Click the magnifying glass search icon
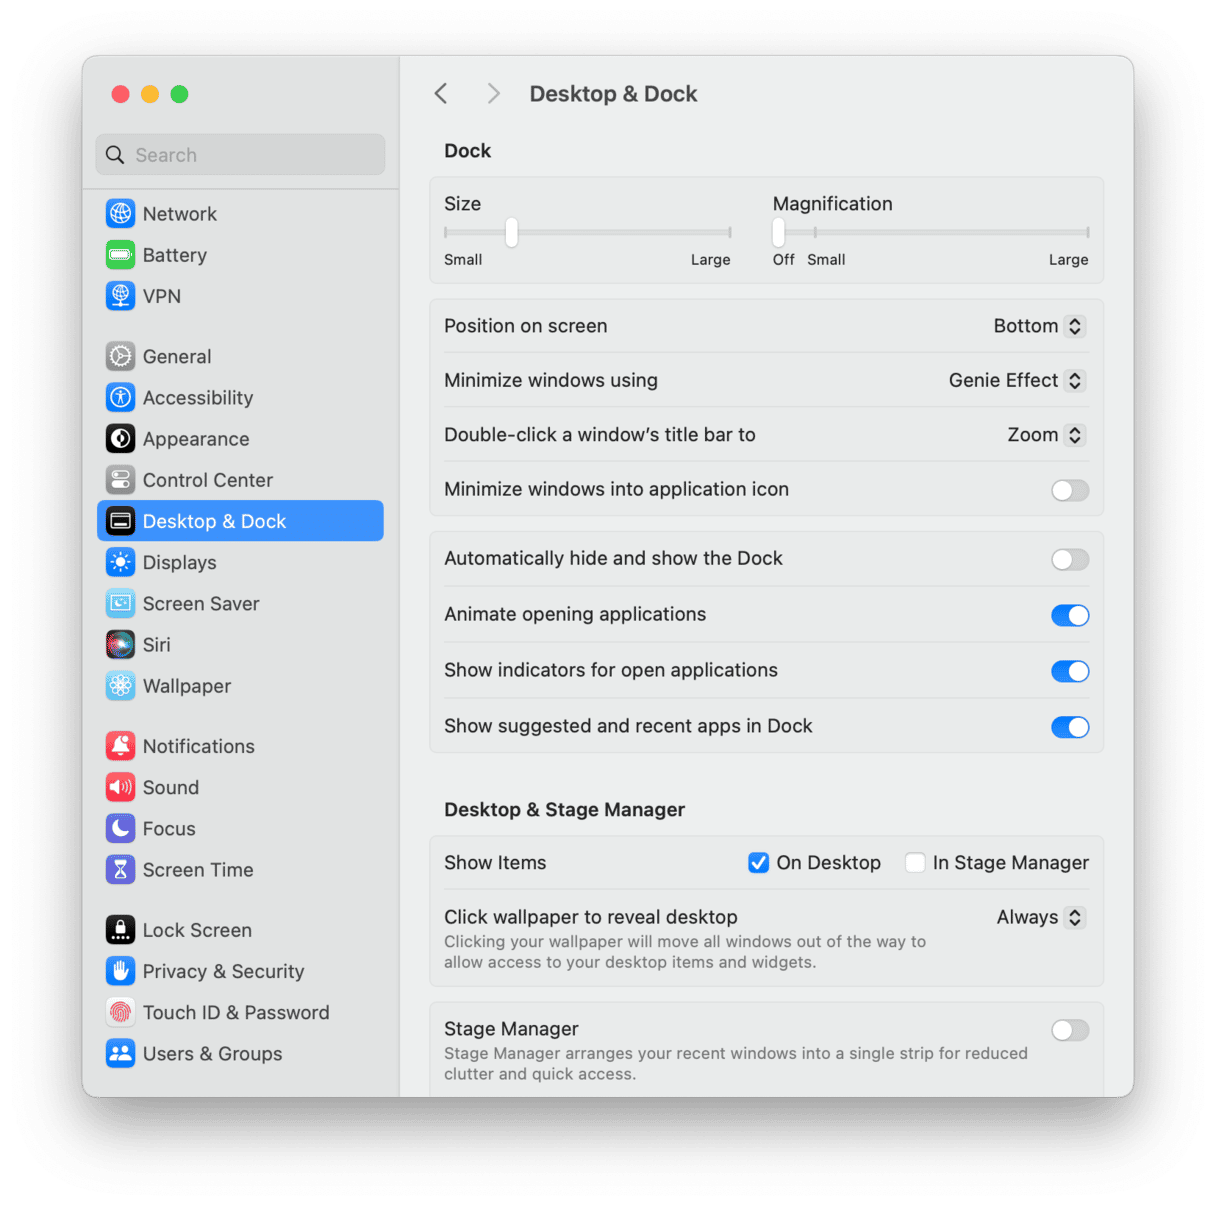The width and height of the screenshot is (1216, 1206). click(115, 155)
